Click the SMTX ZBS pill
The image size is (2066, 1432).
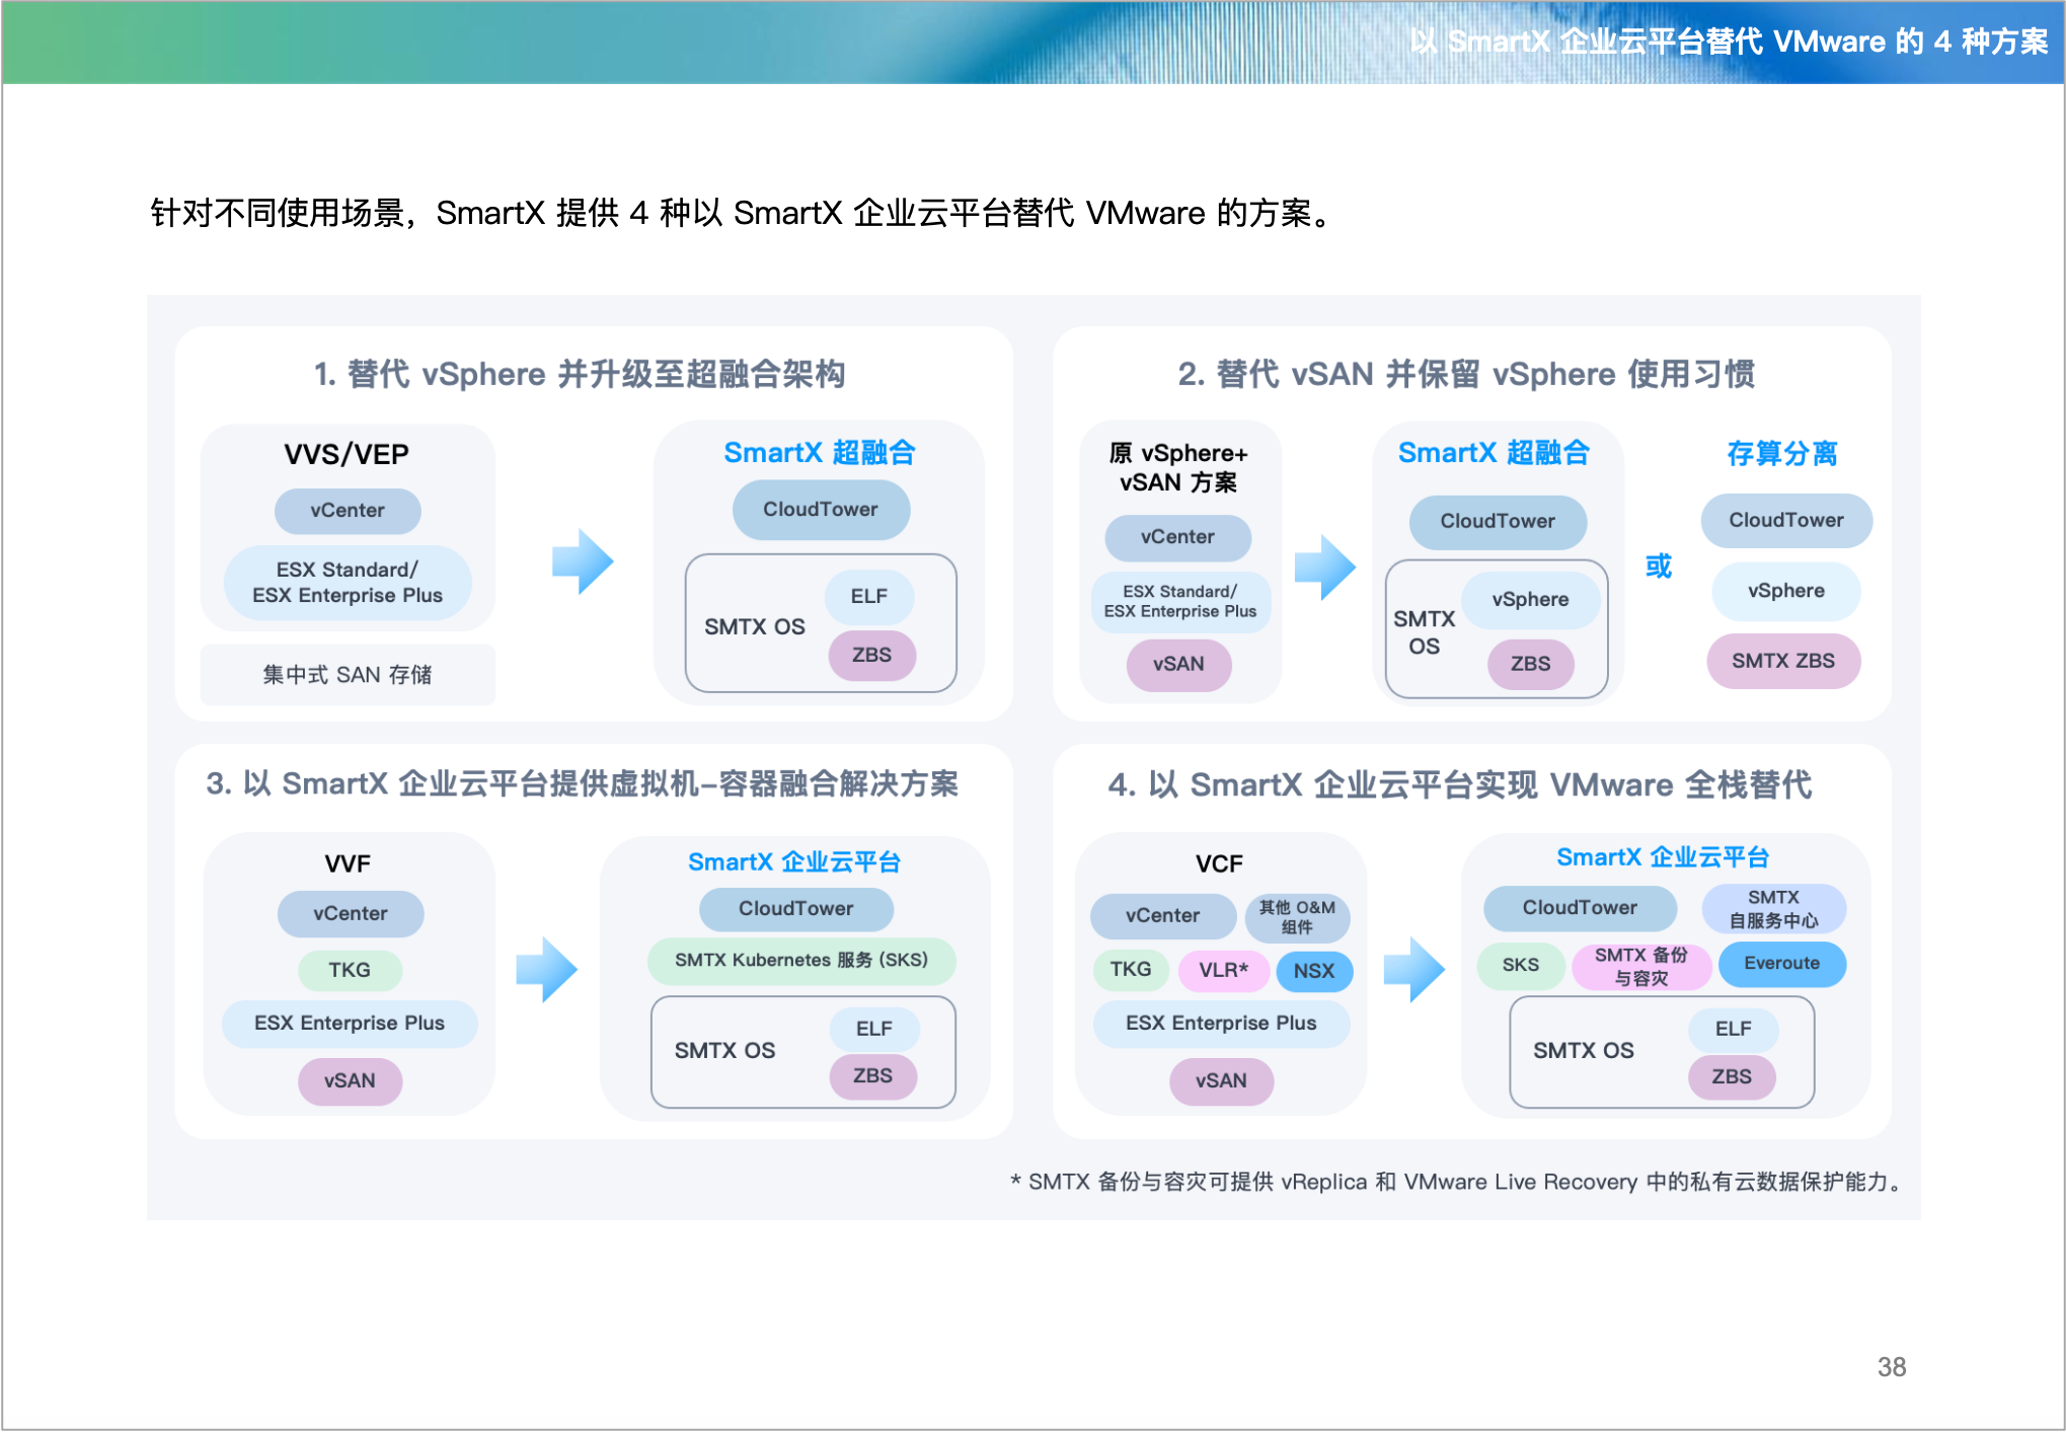pyautogui.click(x=1782, y=661)
